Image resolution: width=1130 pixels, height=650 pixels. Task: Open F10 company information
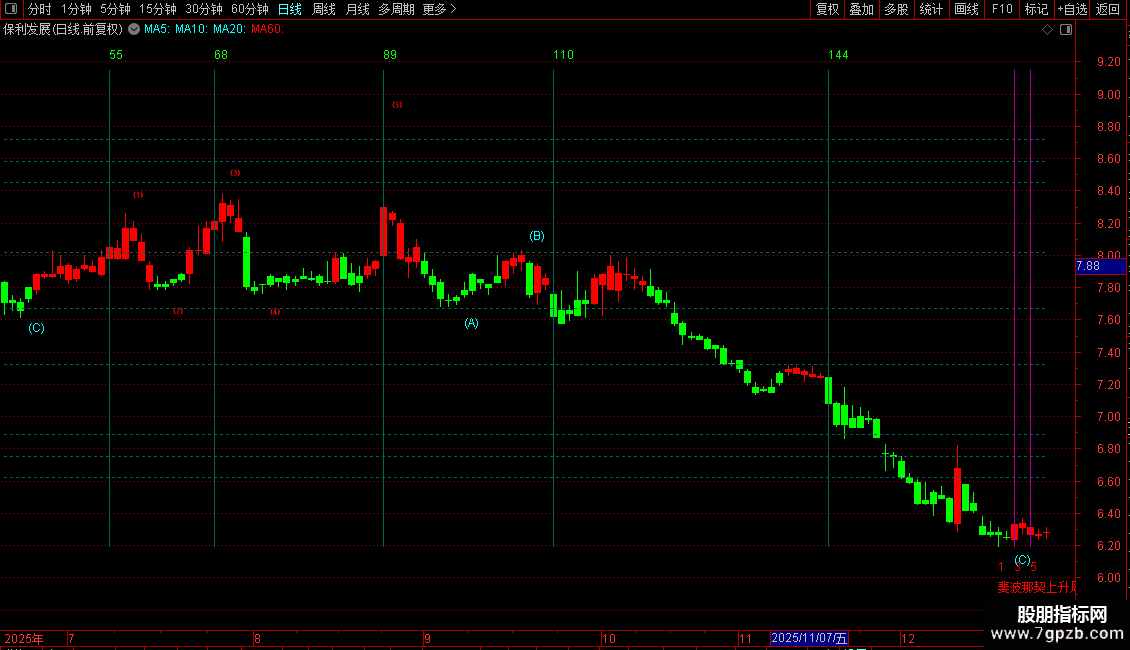click(1002, 9)
